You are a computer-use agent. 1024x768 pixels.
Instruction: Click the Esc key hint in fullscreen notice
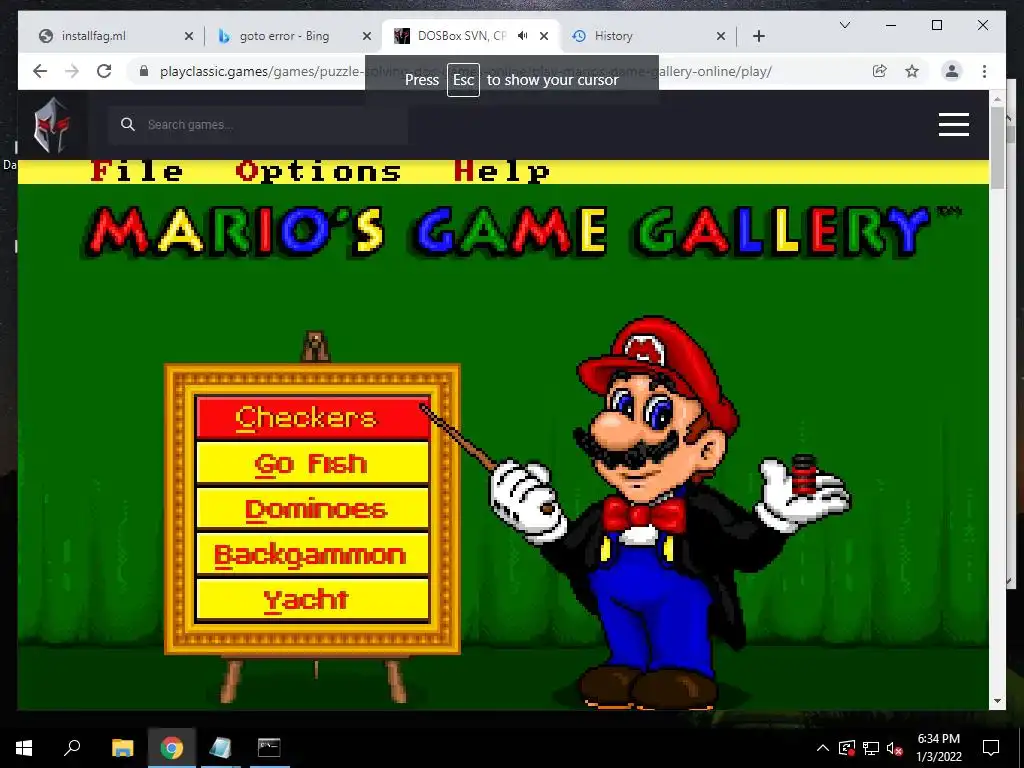pyautogui.click(x=463, y=80)
